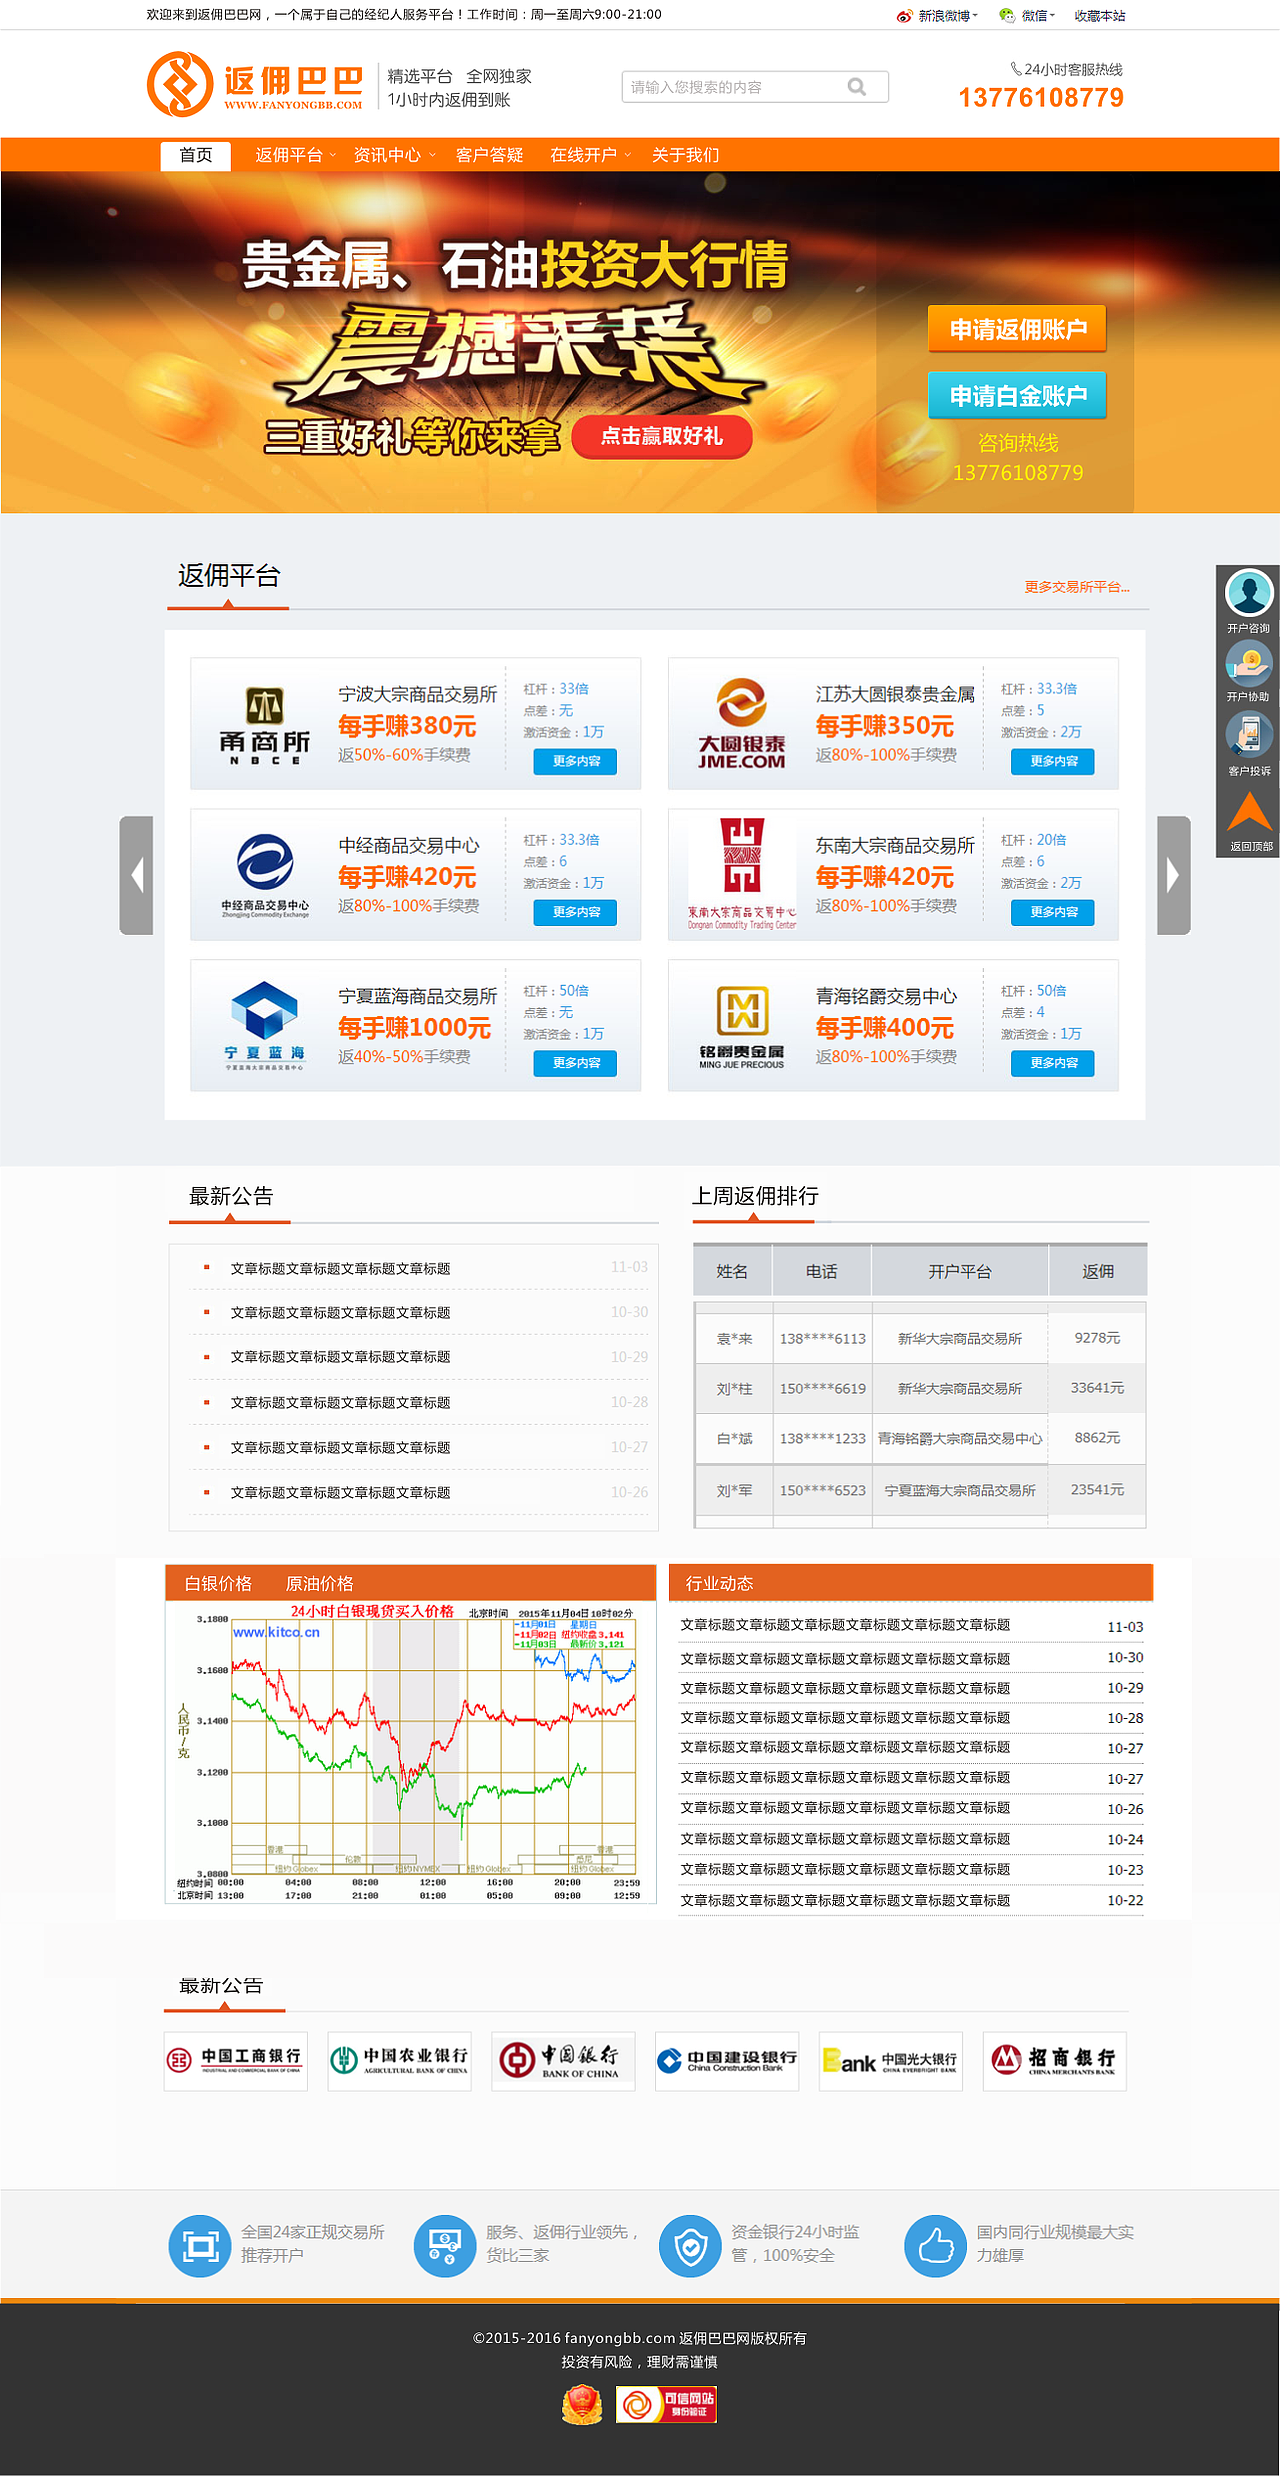Image resolution: width=1280 pixels, height=2476 pixels.
Task: Click the 中国建设银行 logo
Action: (727, 2061)
